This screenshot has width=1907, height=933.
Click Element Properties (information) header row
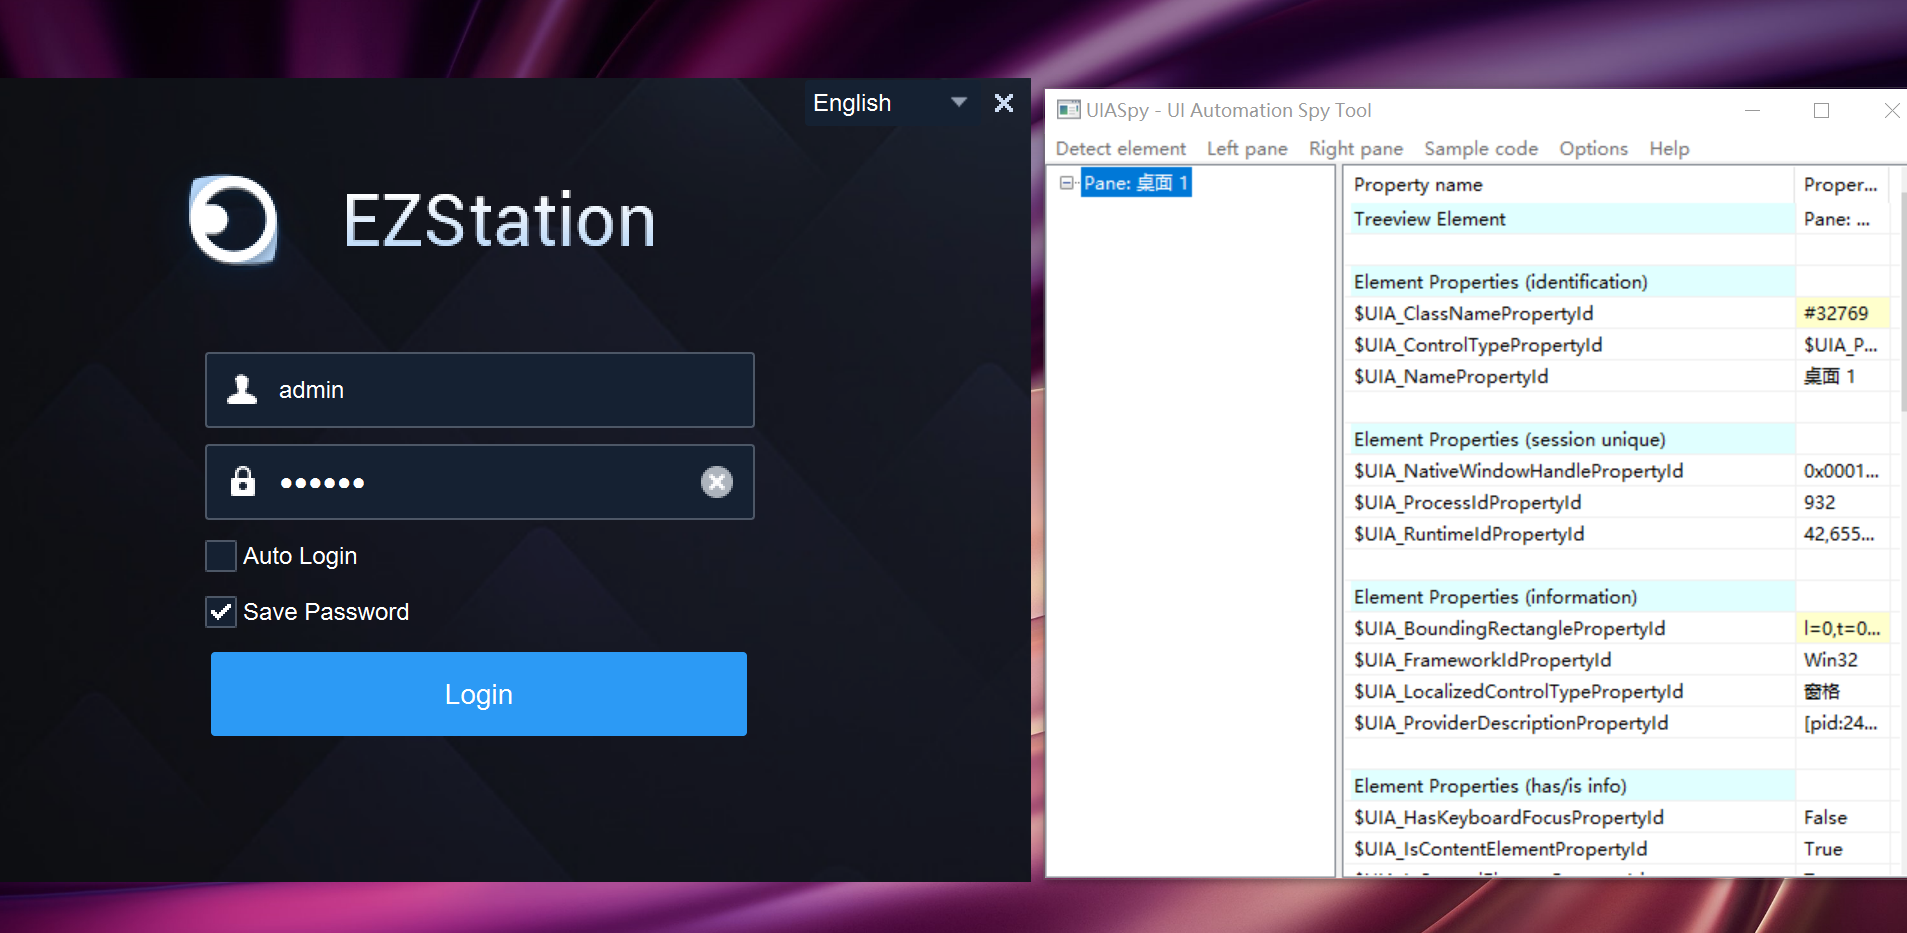click(1619, 597)
